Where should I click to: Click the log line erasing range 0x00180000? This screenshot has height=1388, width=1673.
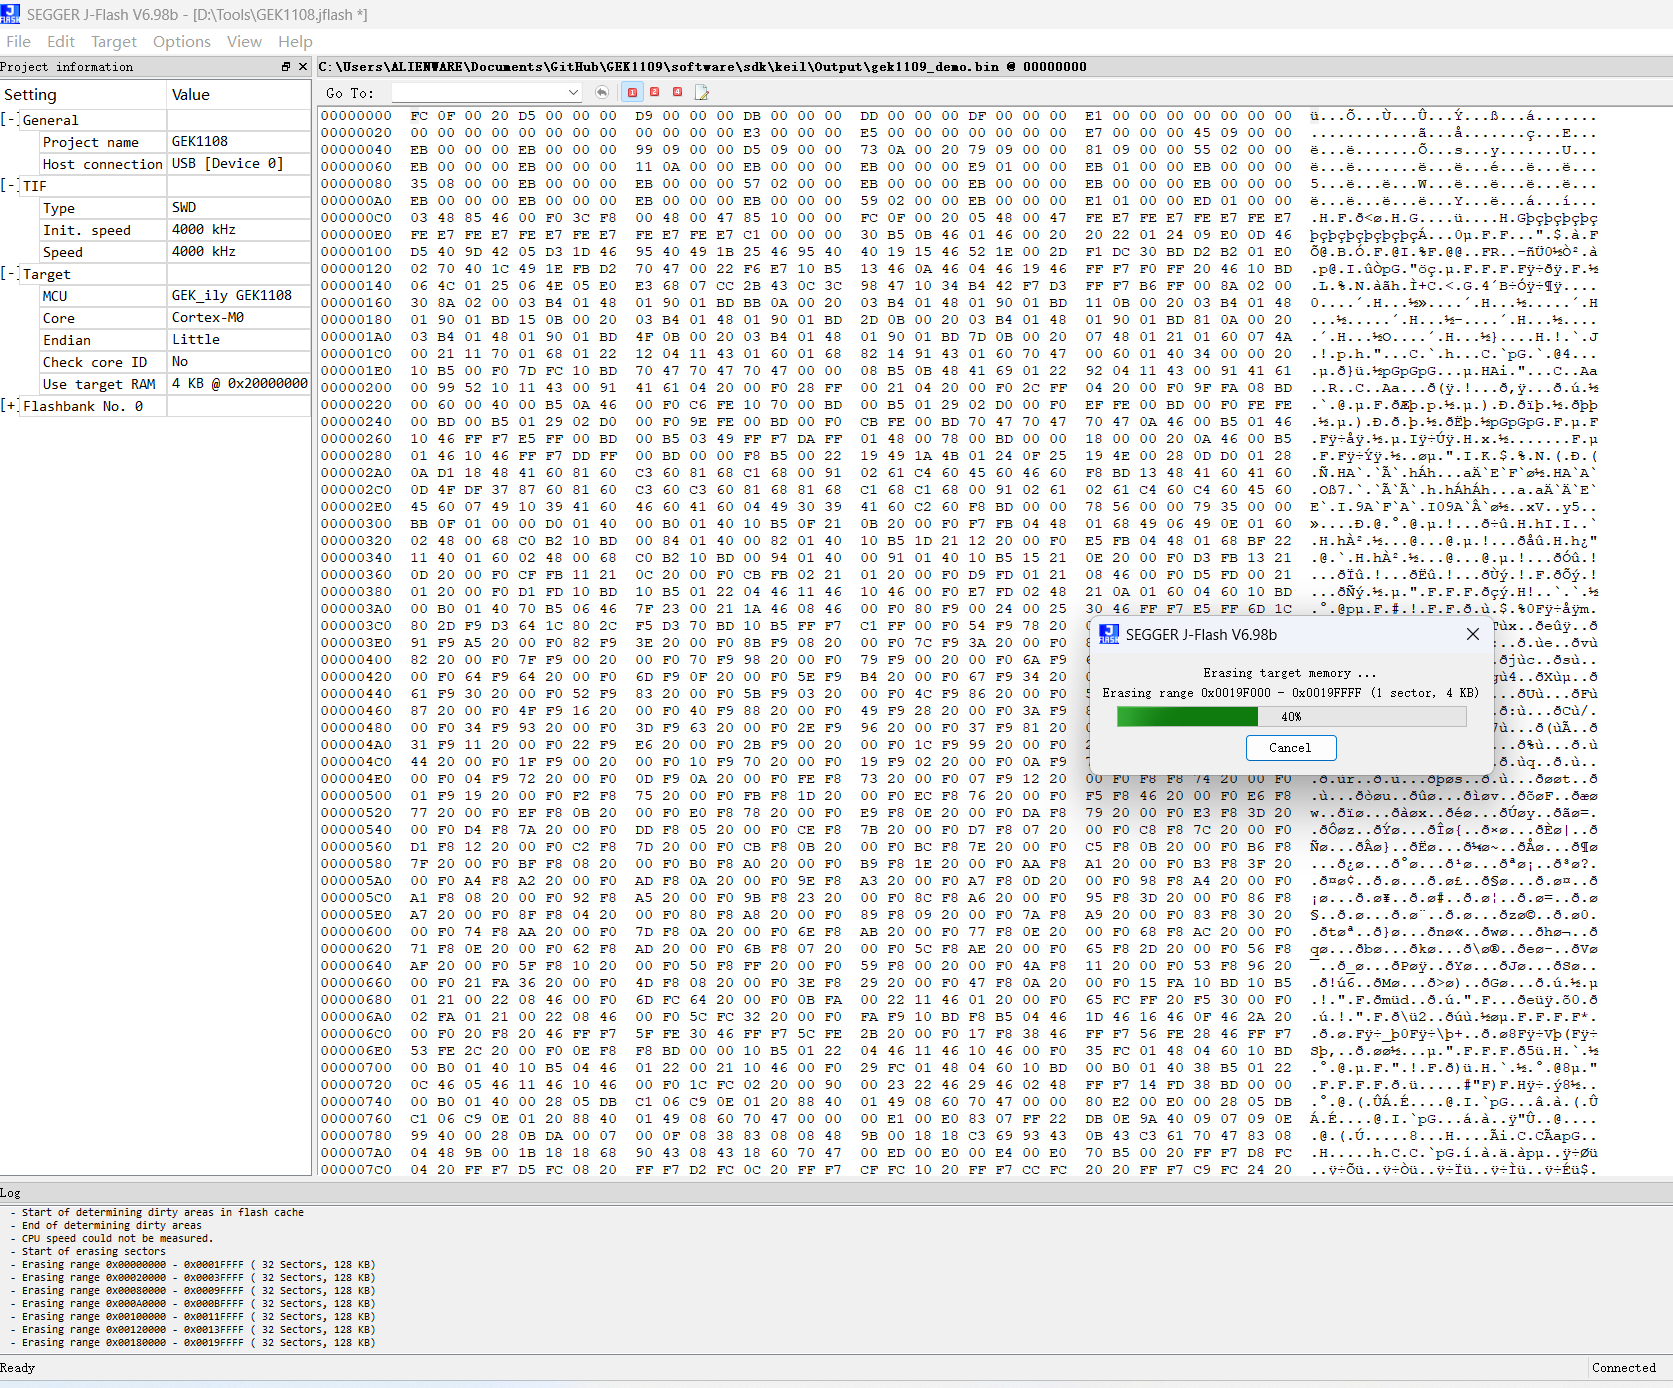tap(198, 1342)
